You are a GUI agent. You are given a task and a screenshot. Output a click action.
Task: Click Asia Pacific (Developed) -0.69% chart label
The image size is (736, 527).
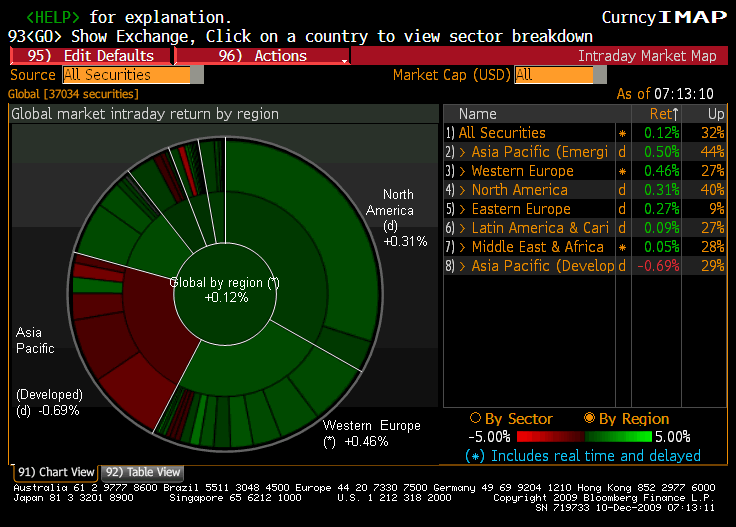(49, 372)
